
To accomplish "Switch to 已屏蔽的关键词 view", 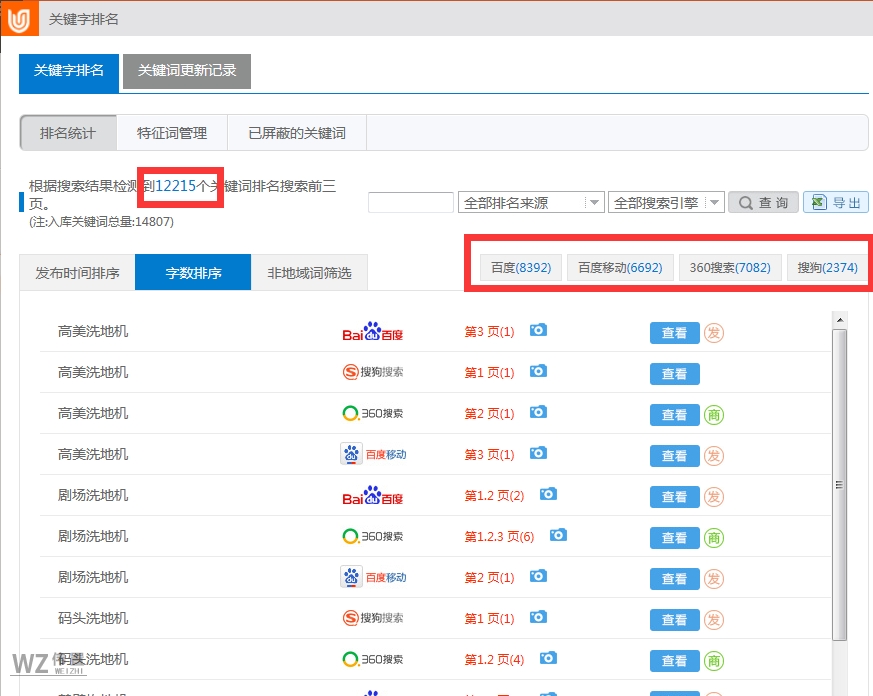I will point(297,132).
